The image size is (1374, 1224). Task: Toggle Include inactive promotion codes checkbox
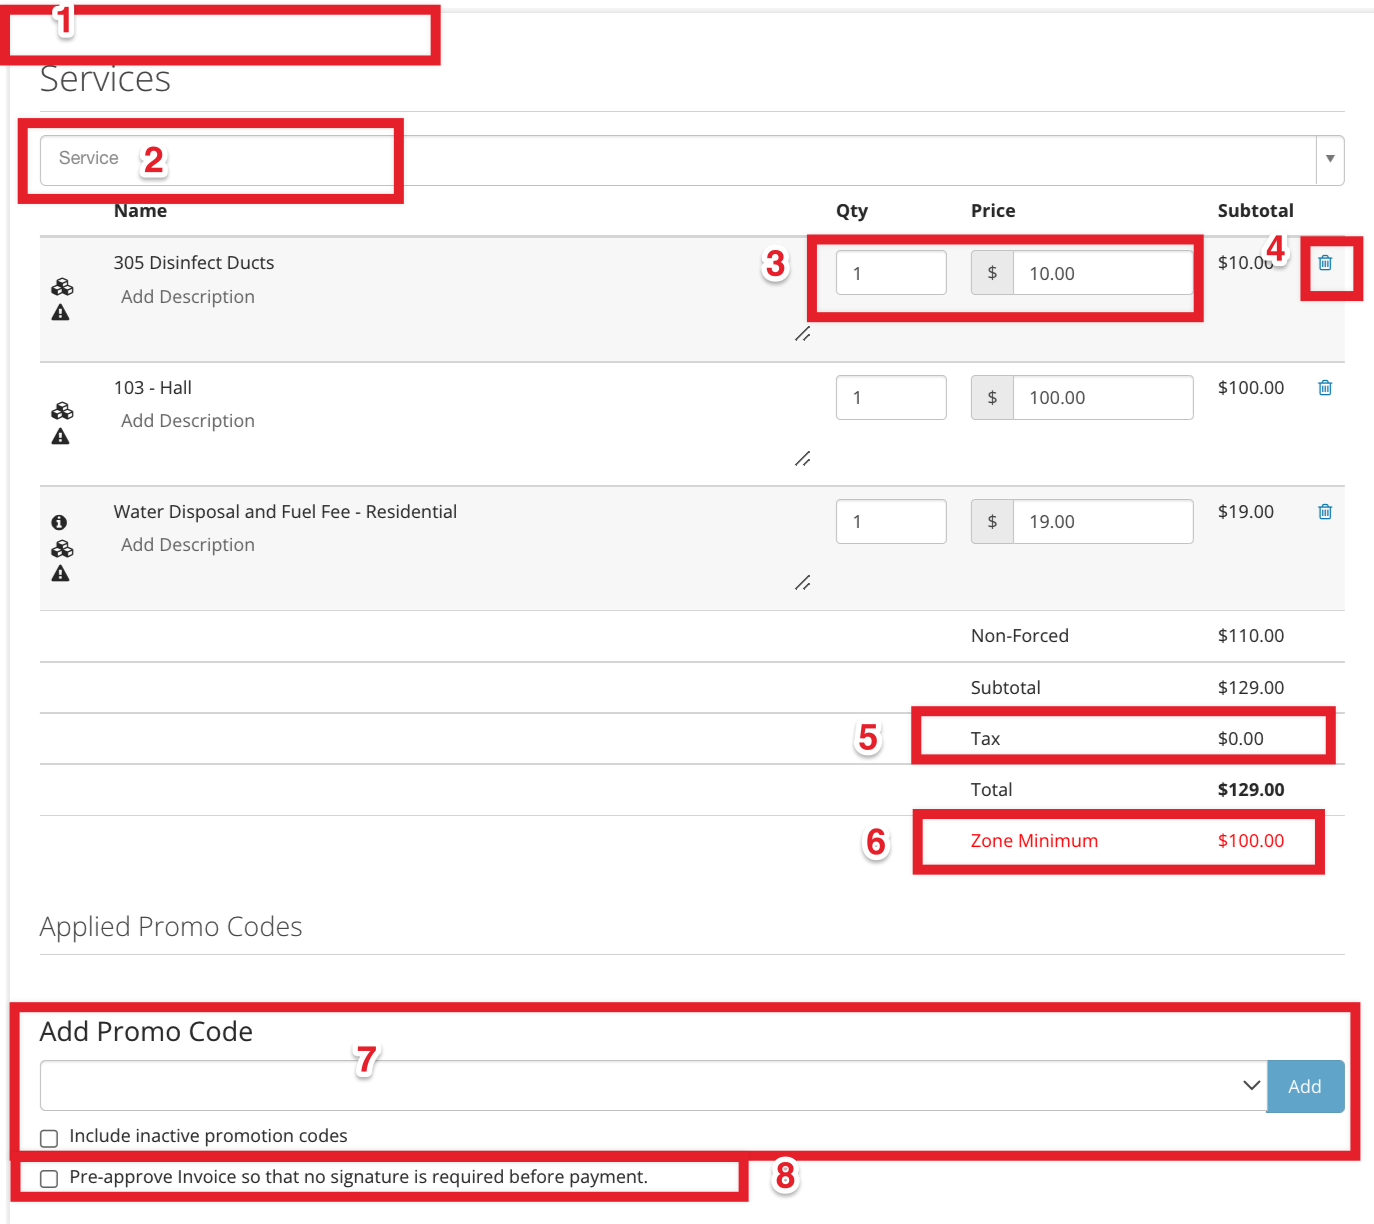pos(49,1138)
